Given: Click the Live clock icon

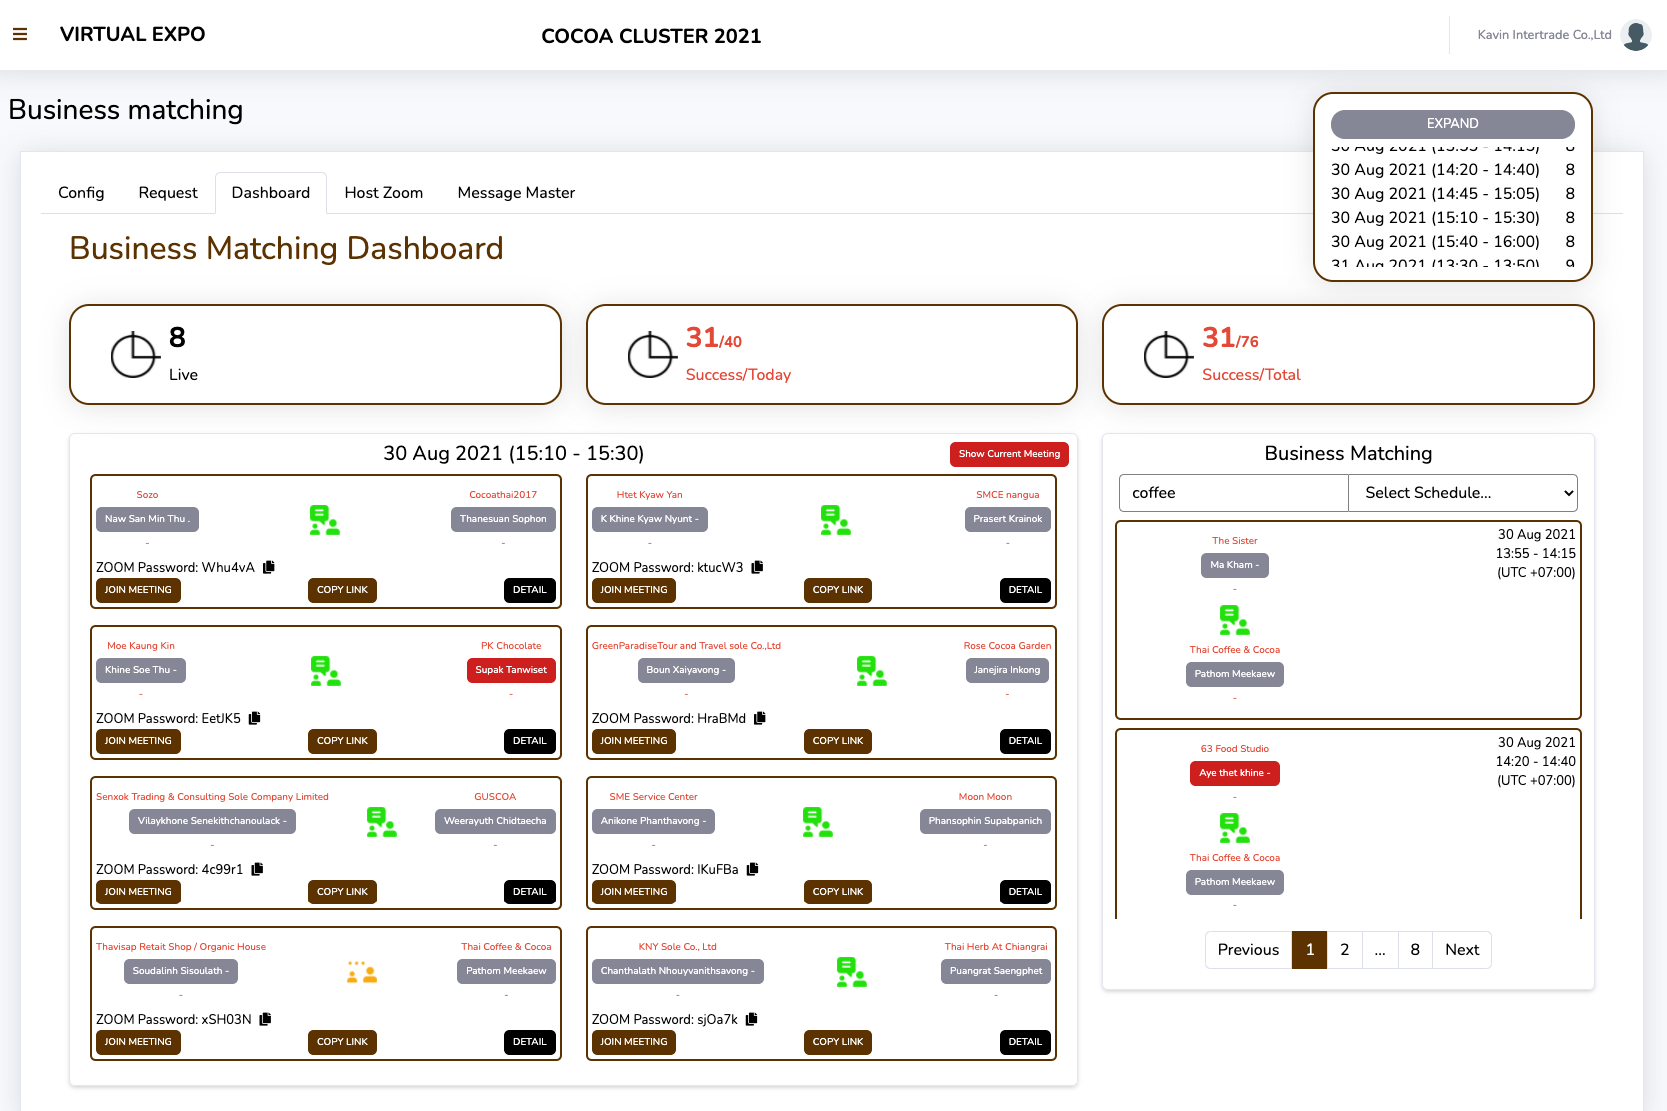Looking at the screenshot, I should 134,355.
